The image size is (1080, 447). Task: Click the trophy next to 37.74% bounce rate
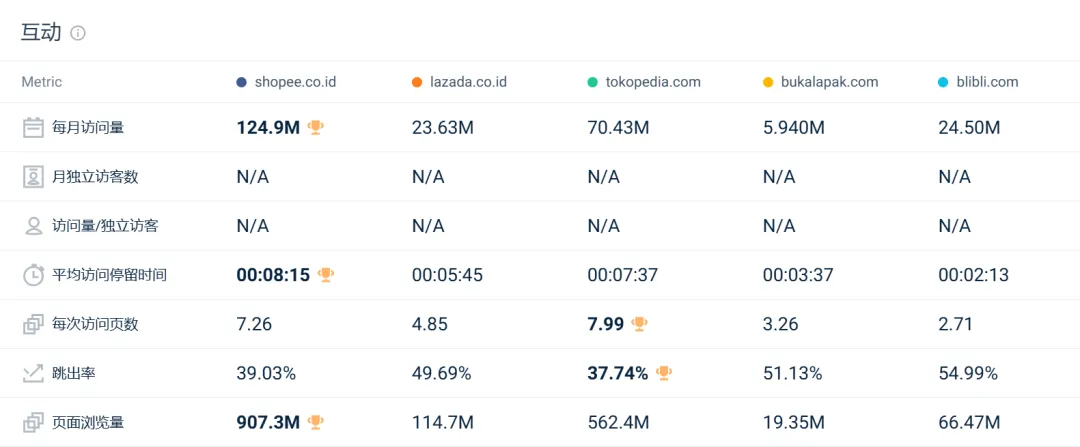[664, 373]
